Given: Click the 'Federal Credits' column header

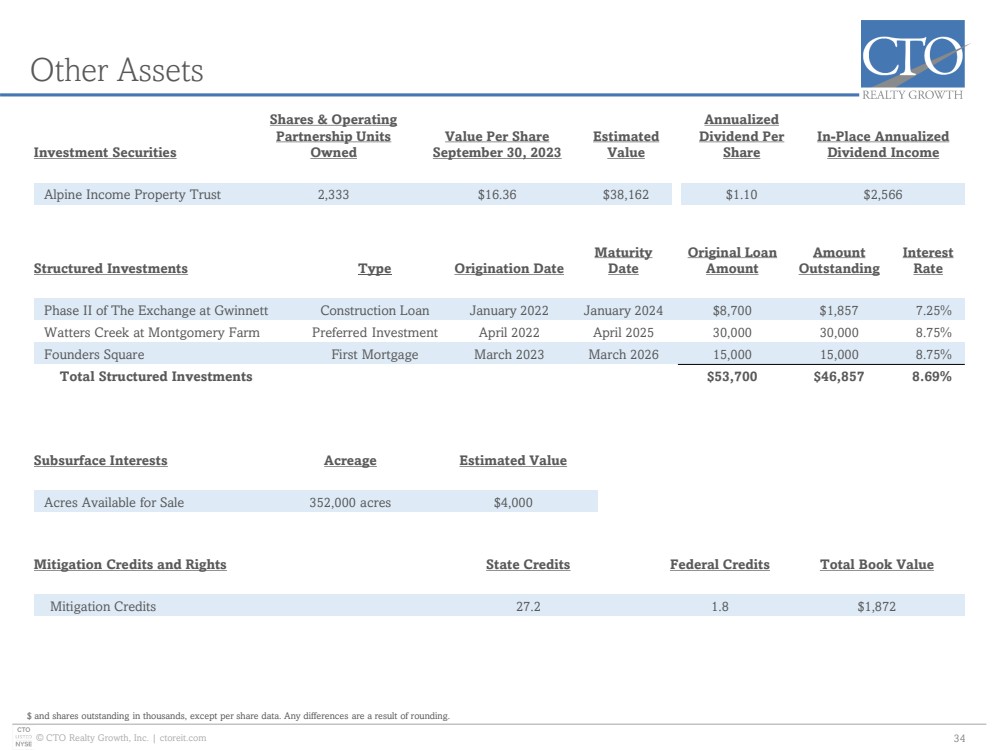Looking at the screenshot, I should point(720,564).
